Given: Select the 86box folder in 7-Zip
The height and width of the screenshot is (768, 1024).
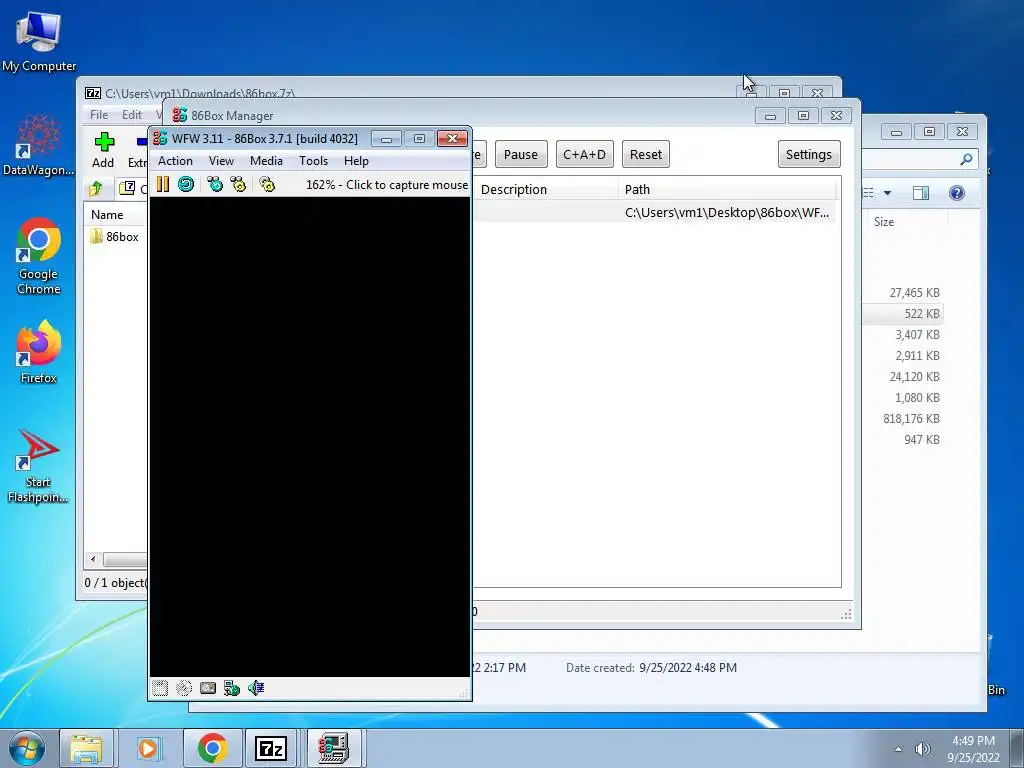Looking at the screenshot, I should pyautogui.click(x=115, y=236).
